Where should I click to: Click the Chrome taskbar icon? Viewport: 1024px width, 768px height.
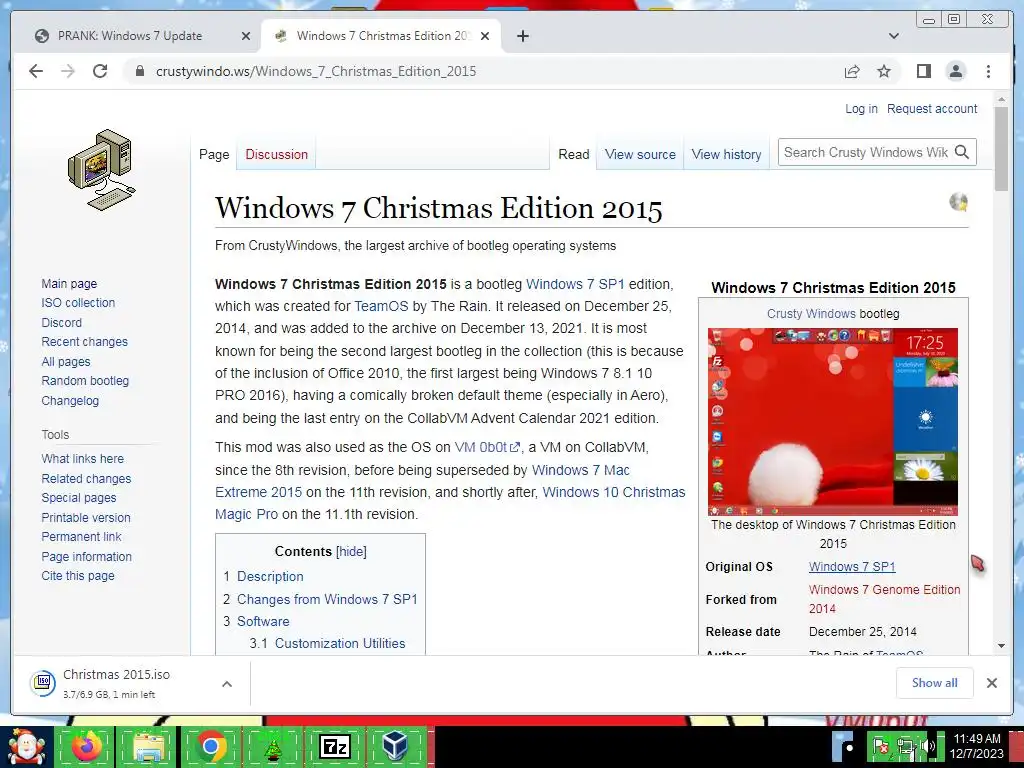tap(210, 746)
